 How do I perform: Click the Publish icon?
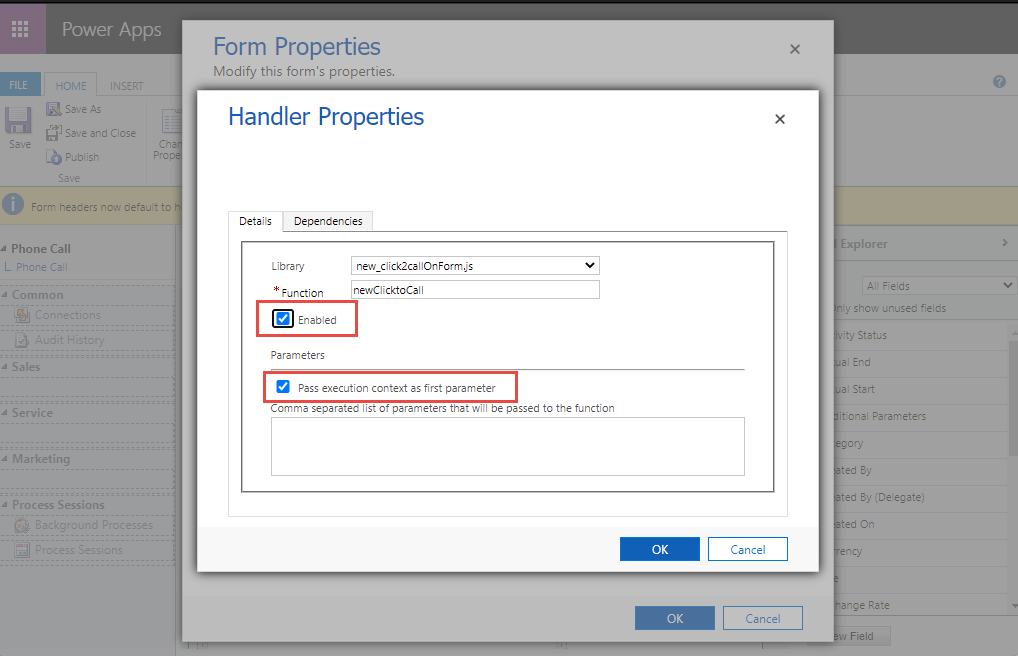(x=53, y=157)
